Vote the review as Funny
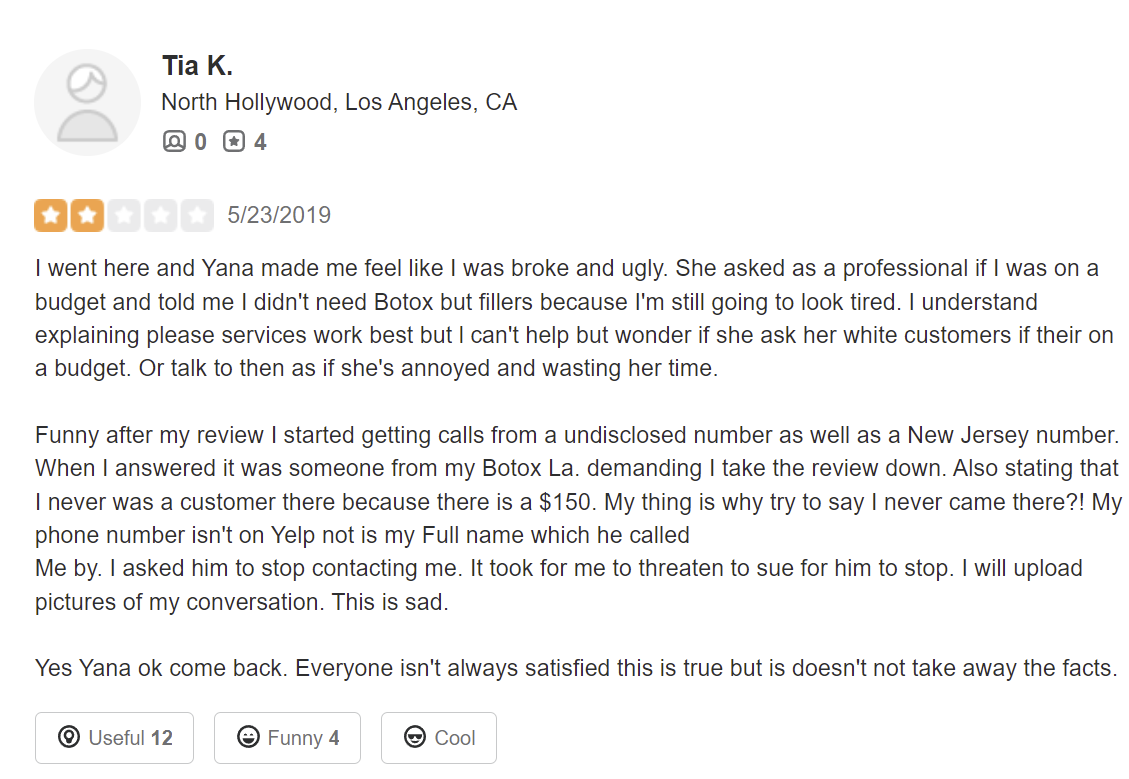 click(x=287, y=738)
